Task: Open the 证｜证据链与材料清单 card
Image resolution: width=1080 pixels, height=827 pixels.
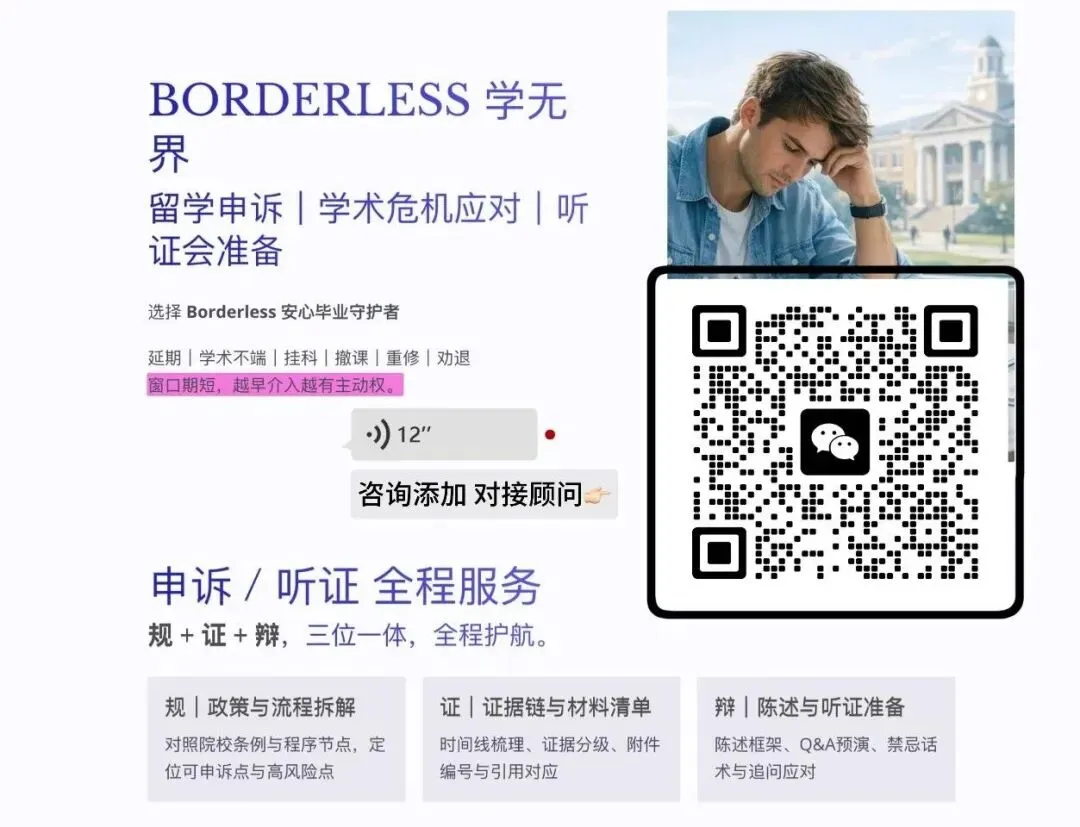Action: 551,739
